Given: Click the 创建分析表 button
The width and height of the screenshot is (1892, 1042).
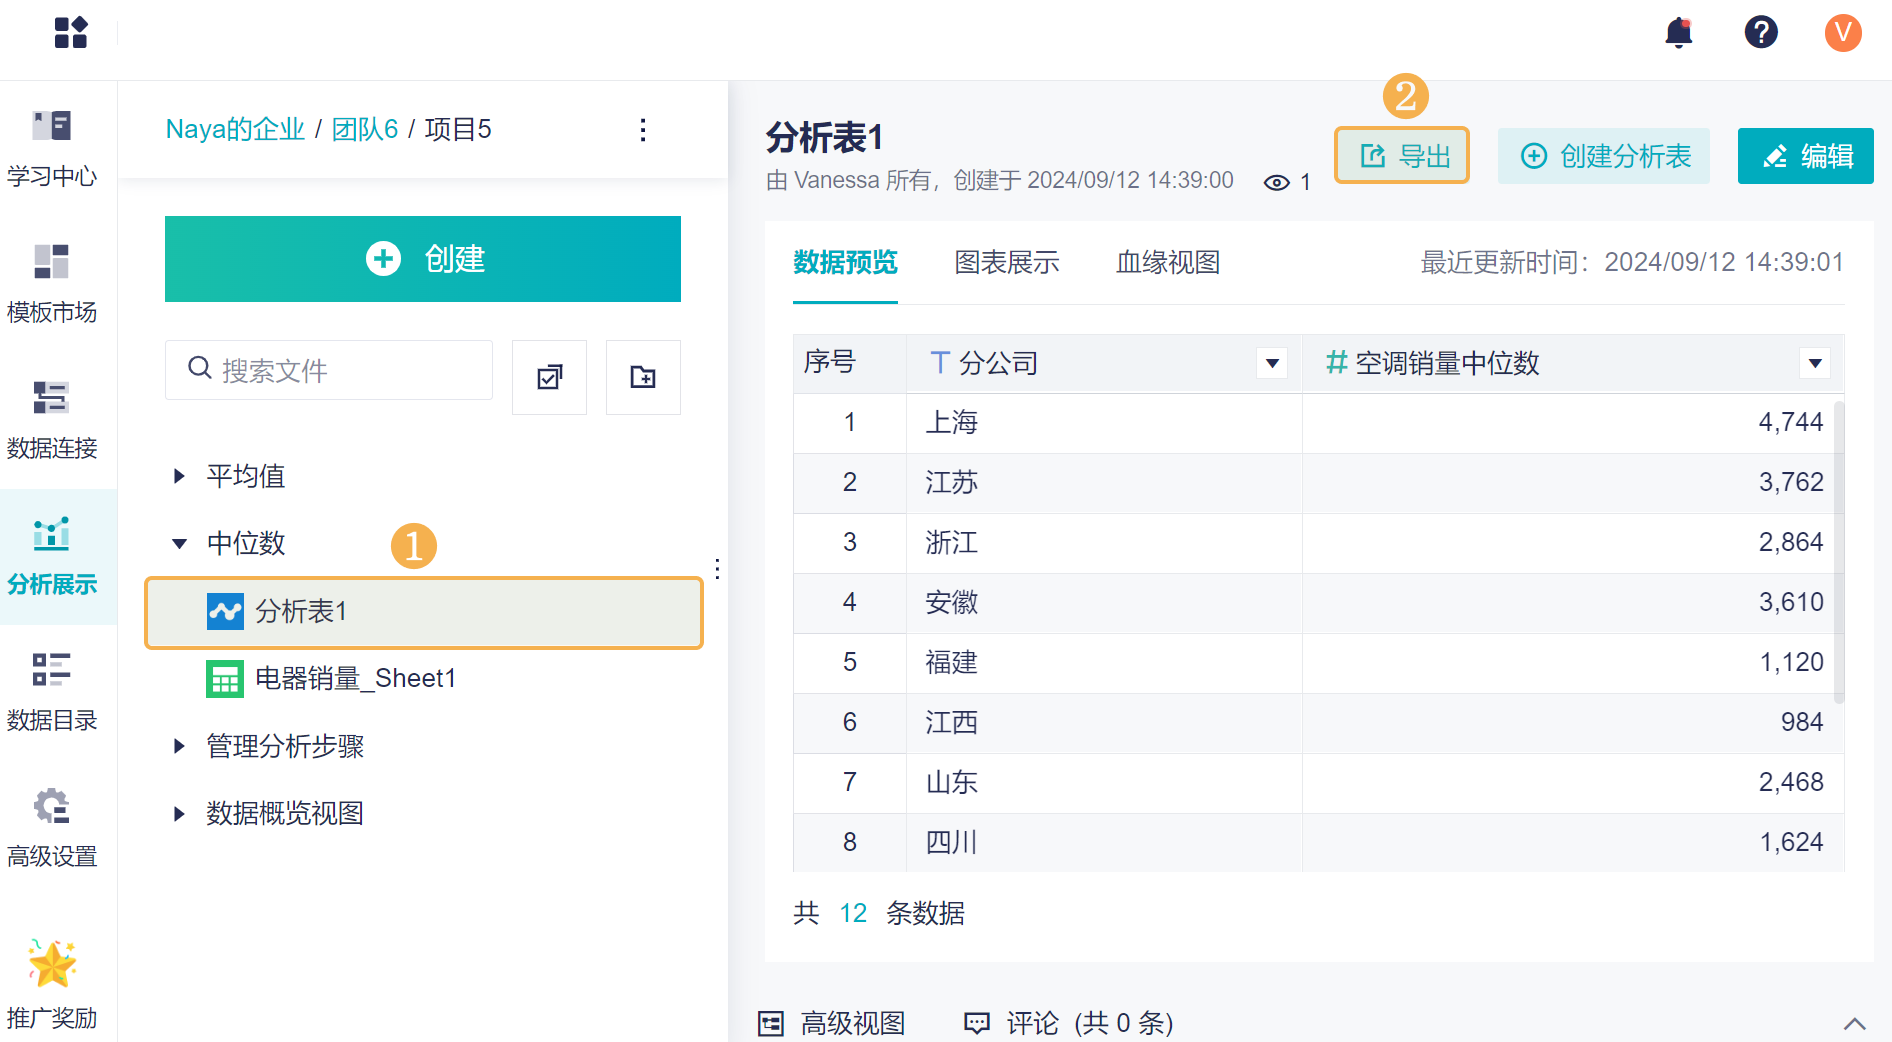Looking at the screenshot, I should (x=1604, y=156).
